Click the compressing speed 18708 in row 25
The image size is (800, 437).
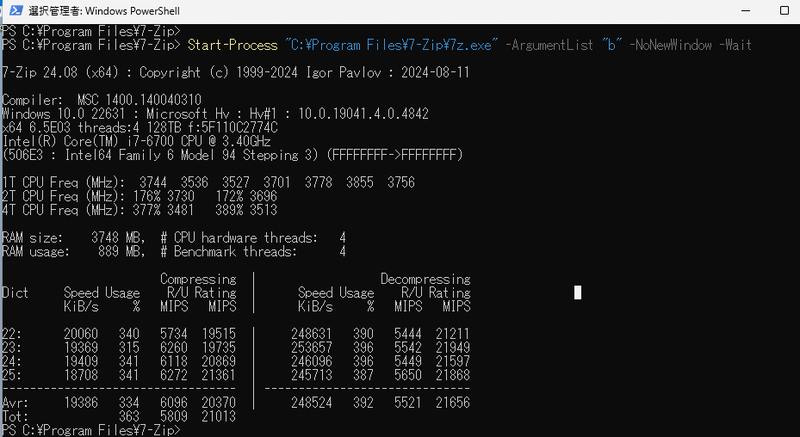coord(81,375)
